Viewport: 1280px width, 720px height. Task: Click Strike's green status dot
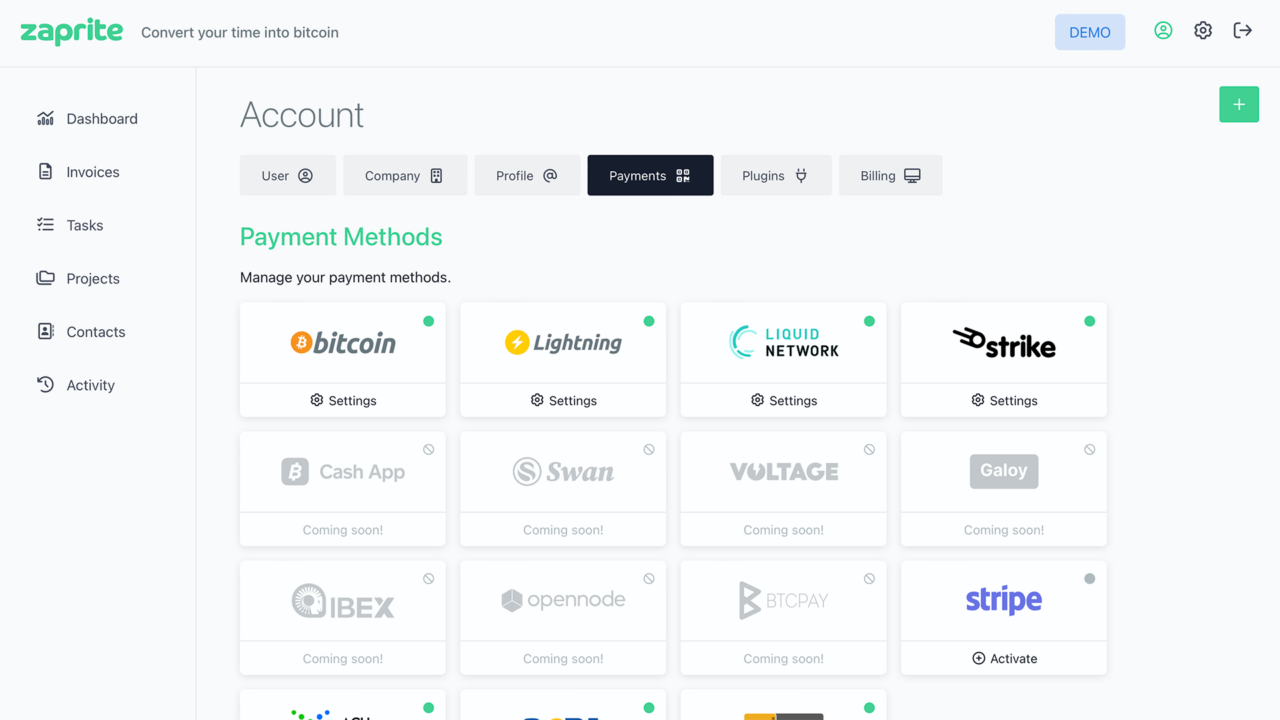tap(1090, 321)
